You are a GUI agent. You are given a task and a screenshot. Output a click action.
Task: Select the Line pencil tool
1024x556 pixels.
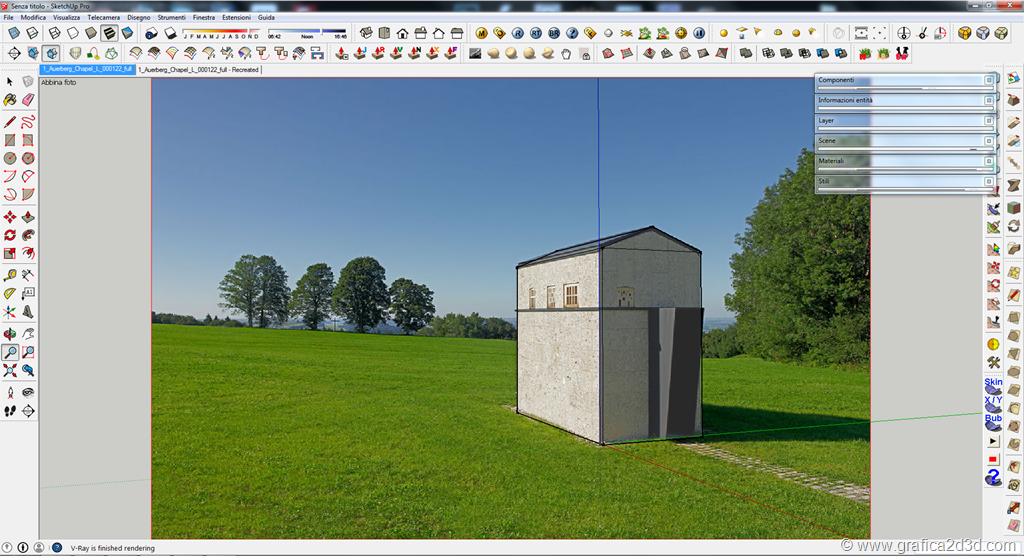tap(10, 121)
